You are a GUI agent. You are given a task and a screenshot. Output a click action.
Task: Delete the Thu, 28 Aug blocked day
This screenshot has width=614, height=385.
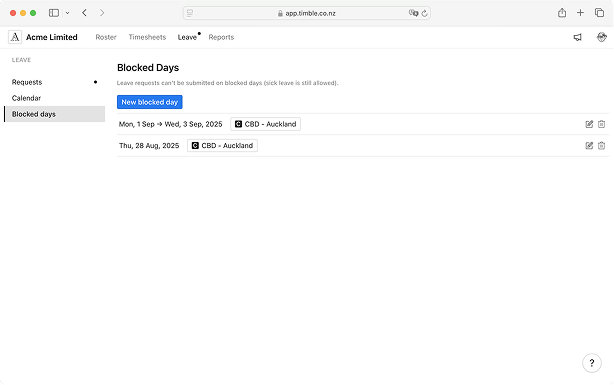click(x=601, y=146)
